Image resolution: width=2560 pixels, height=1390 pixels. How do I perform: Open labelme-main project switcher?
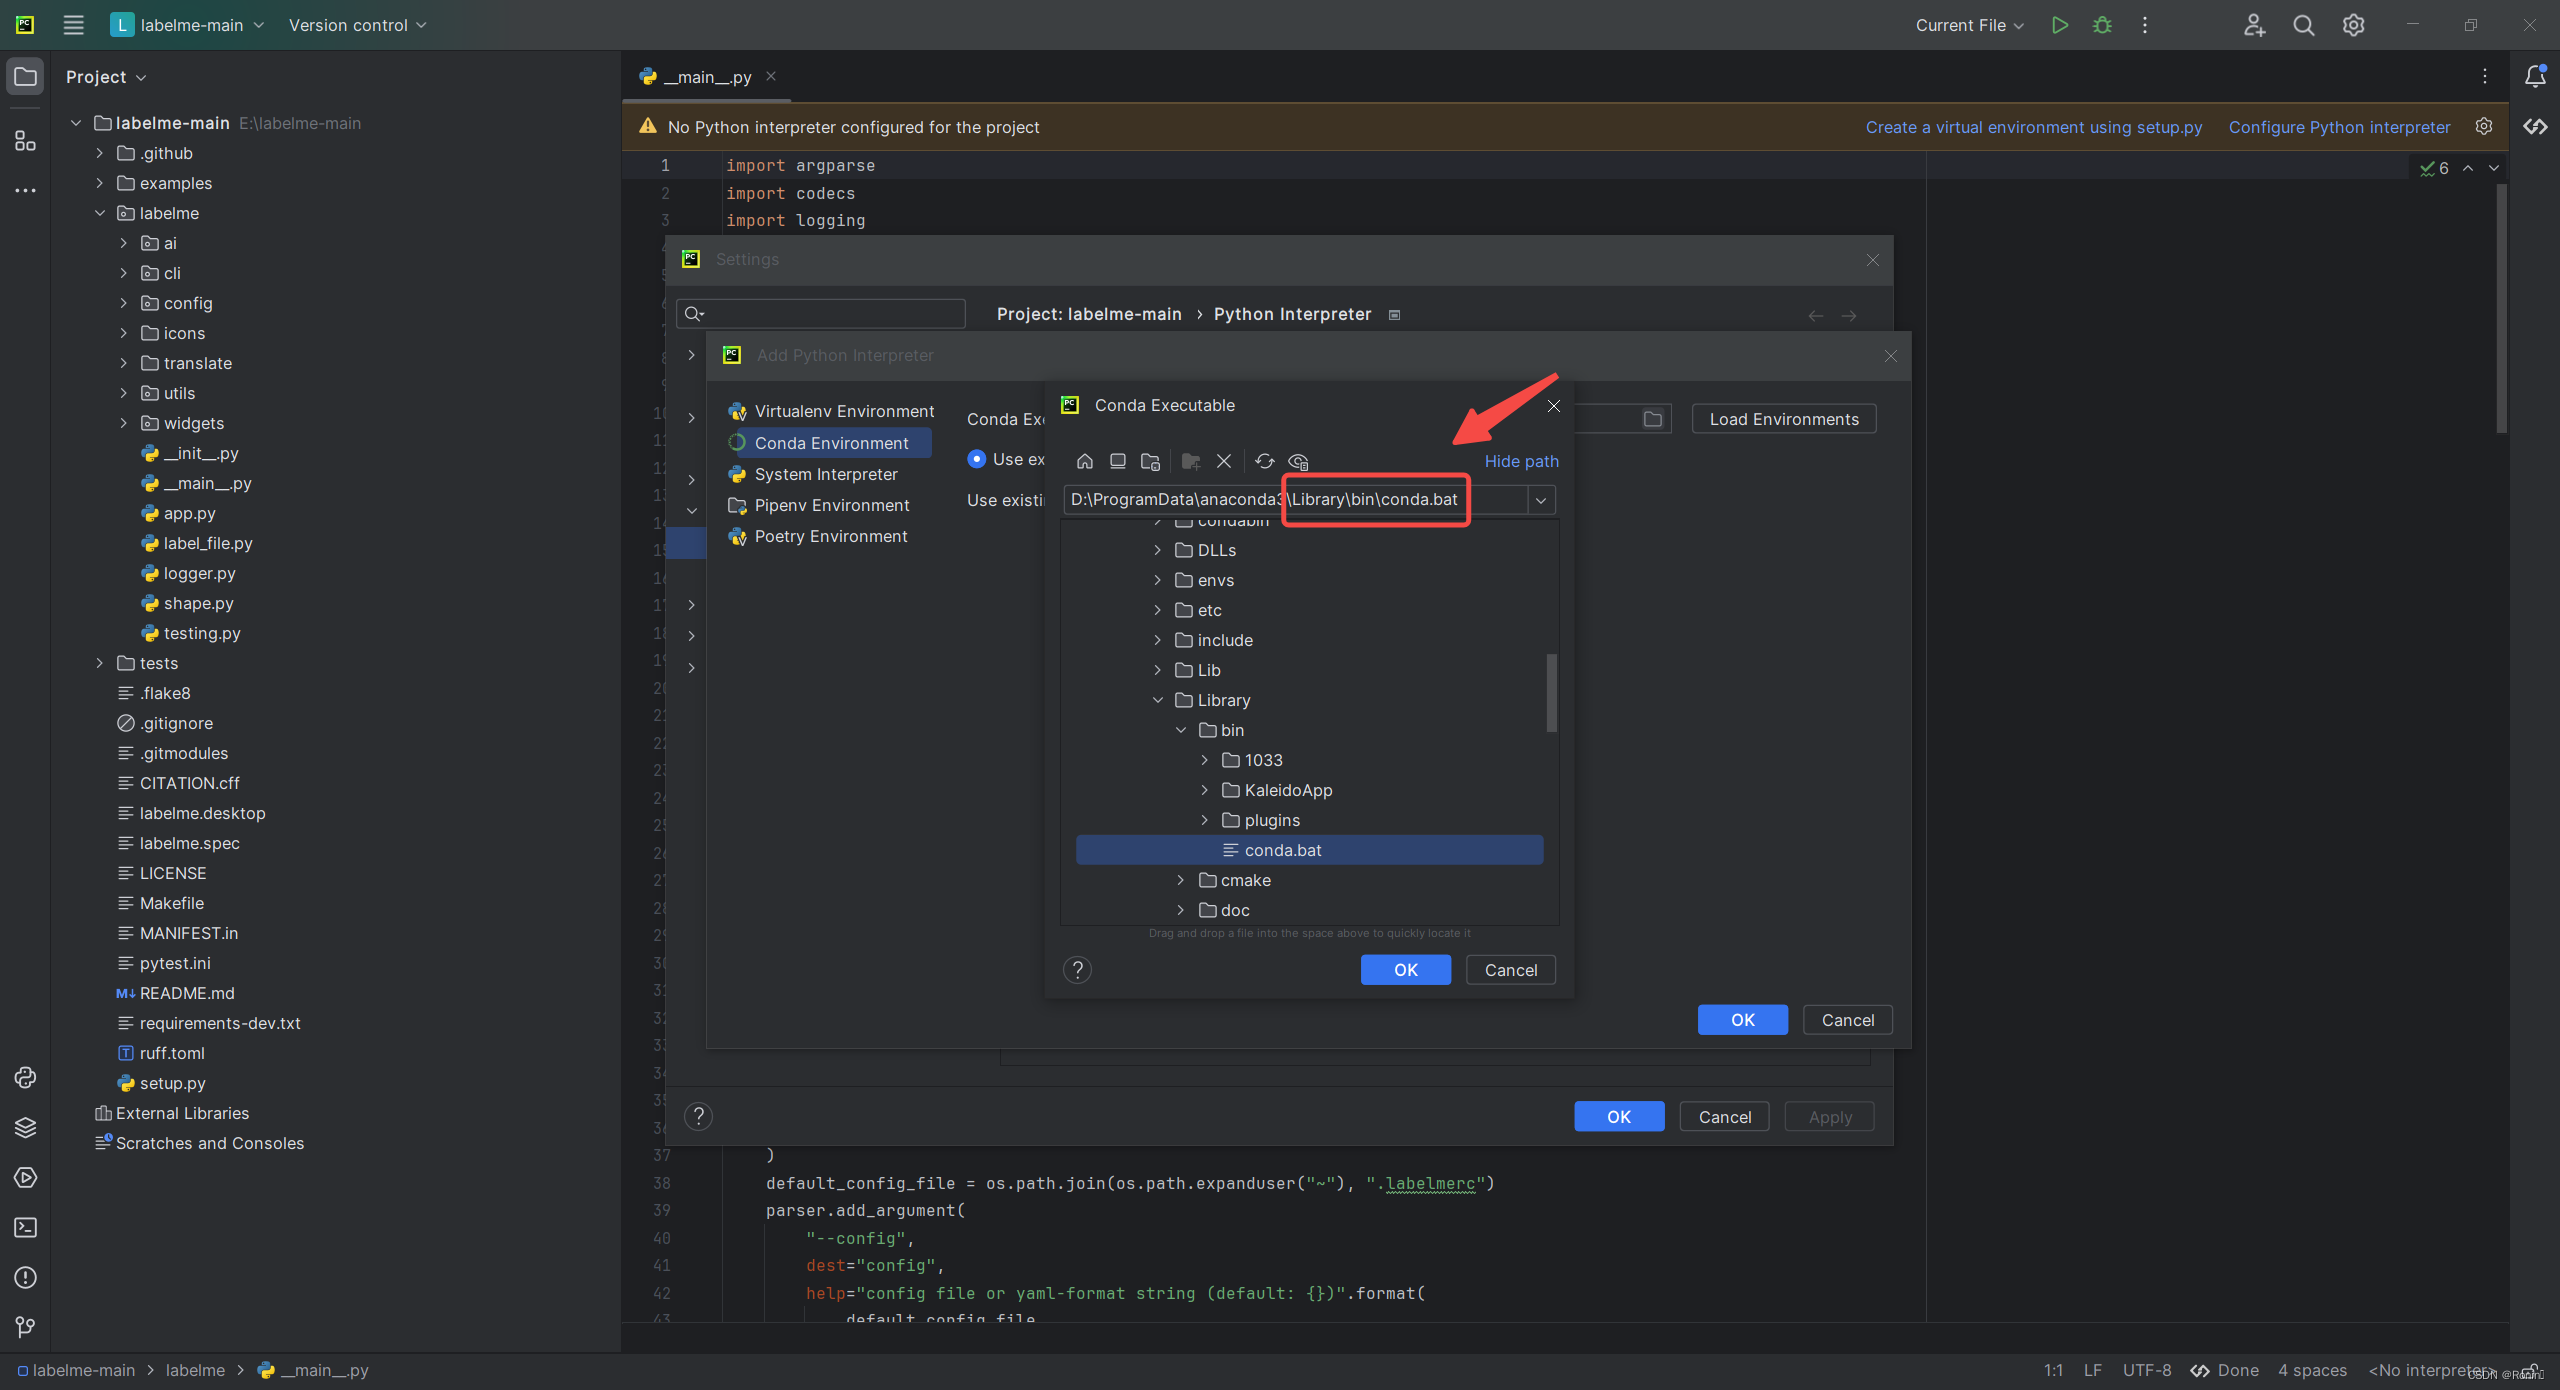tap(188, 25)
